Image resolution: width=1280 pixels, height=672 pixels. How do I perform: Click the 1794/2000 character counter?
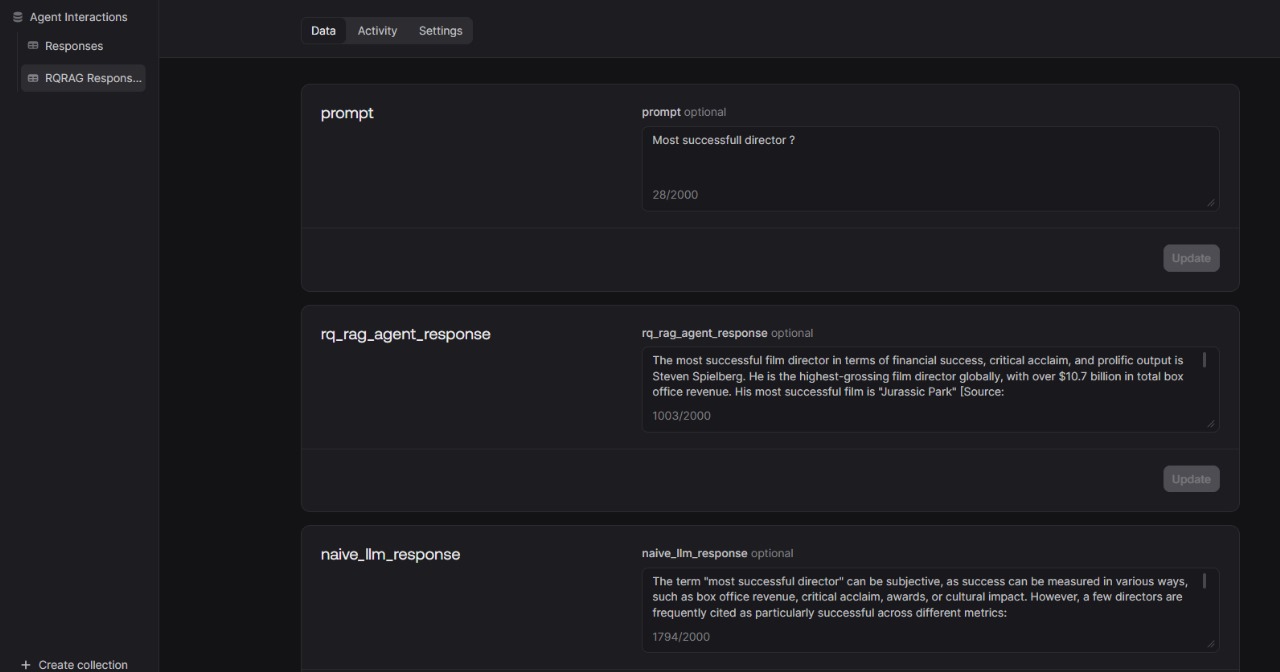pyautogui.click(x=681, y=637)
